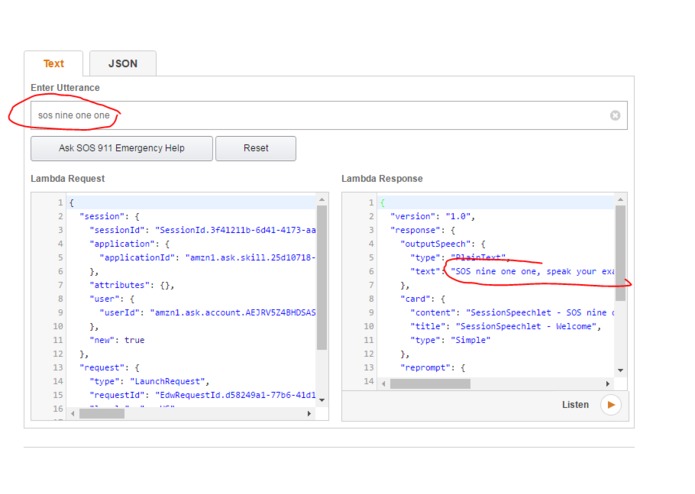Click the Listen label
The width and height of the screenshot is (695, 494).
pyautogui.click(x=575, y=405)
